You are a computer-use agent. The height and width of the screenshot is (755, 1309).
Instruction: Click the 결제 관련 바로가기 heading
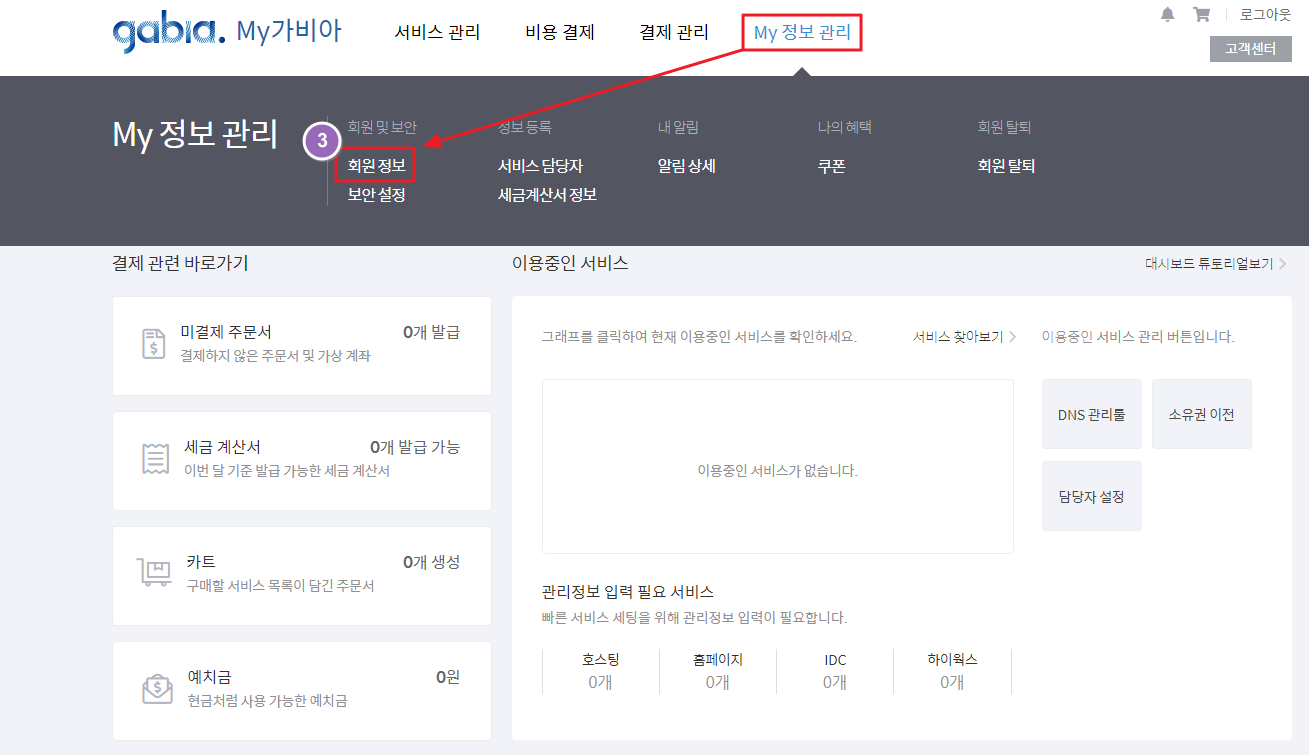[180, 263]
